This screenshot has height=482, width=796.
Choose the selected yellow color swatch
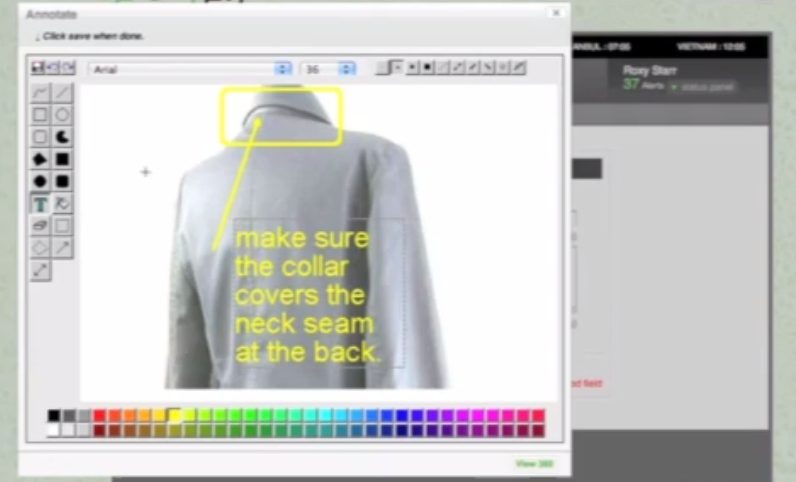point(174,415)
